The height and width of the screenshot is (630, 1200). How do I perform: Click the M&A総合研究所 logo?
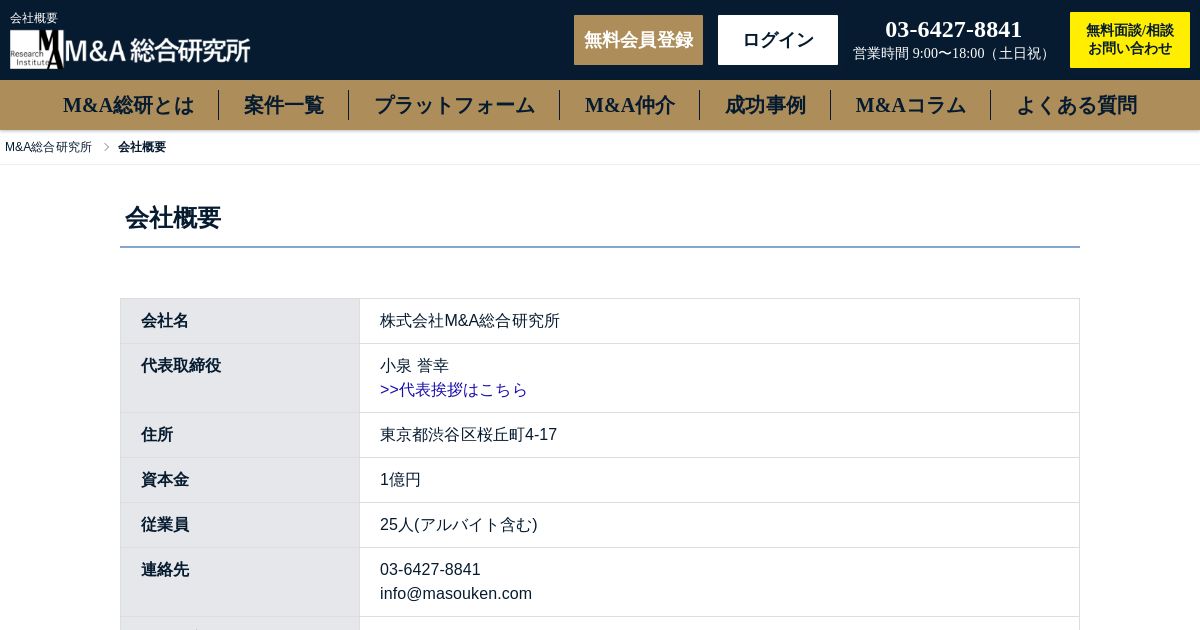pos(130,49)
